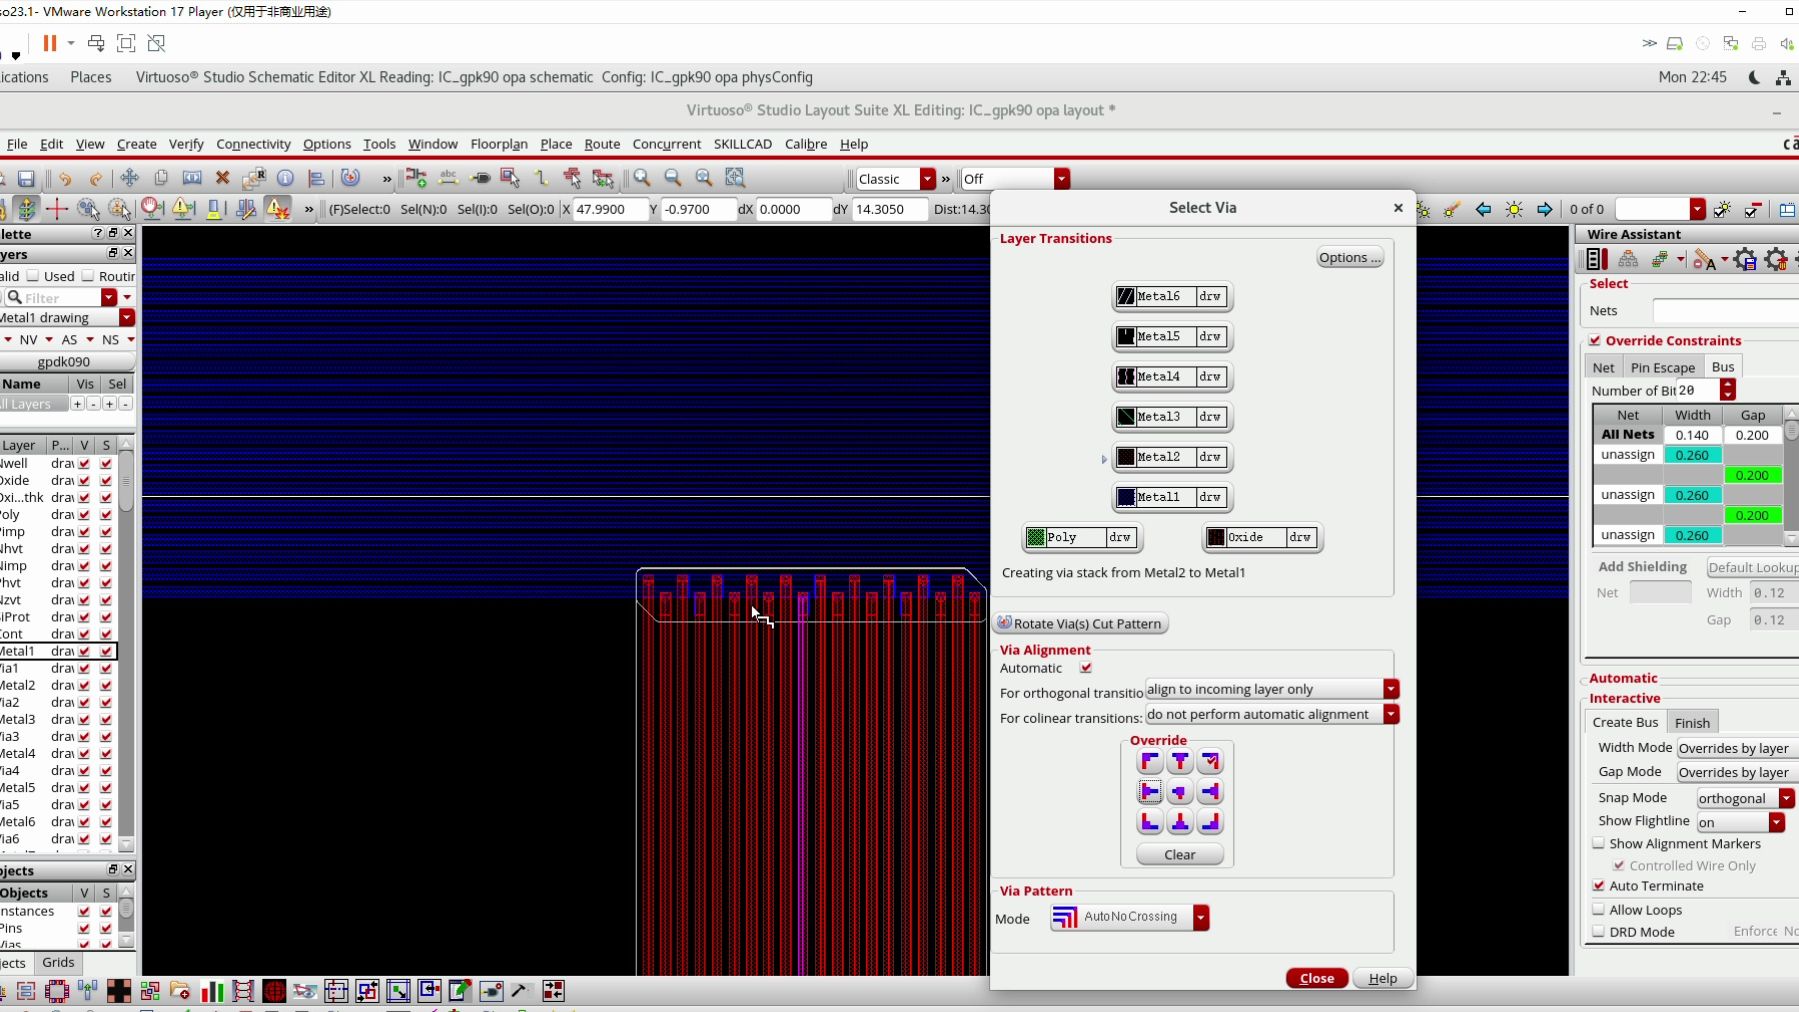Click the Clear override button

point(1180,854)
